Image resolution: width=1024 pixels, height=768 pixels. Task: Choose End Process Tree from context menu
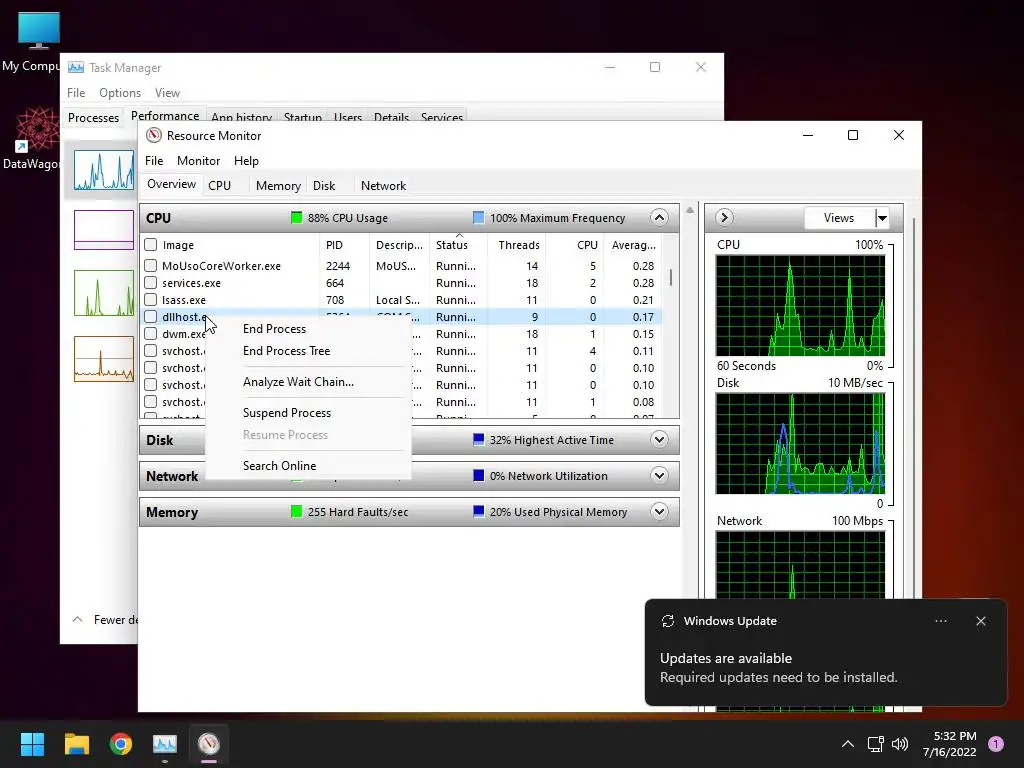287,351
